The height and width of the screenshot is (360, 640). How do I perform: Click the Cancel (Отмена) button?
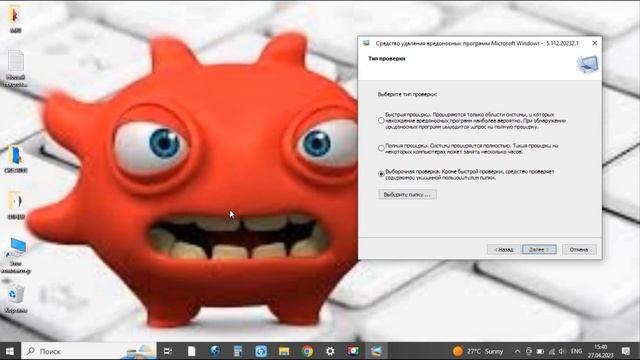(579, 249)
